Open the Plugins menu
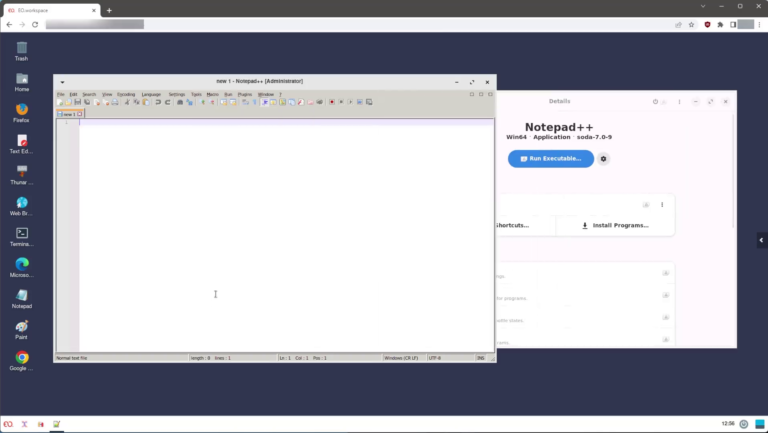Screen dimensions: 768x433 point(244,94)
